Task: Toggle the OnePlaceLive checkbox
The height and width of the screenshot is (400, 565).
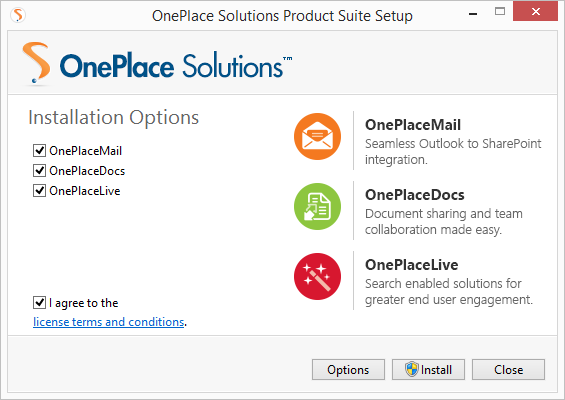Action: tap(39, 190)
